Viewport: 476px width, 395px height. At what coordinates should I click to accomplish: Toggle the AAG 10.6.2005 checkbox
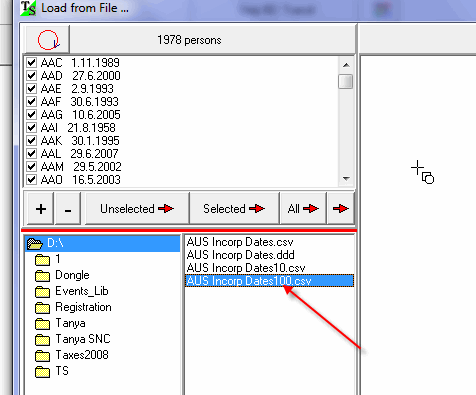[31, 114]
